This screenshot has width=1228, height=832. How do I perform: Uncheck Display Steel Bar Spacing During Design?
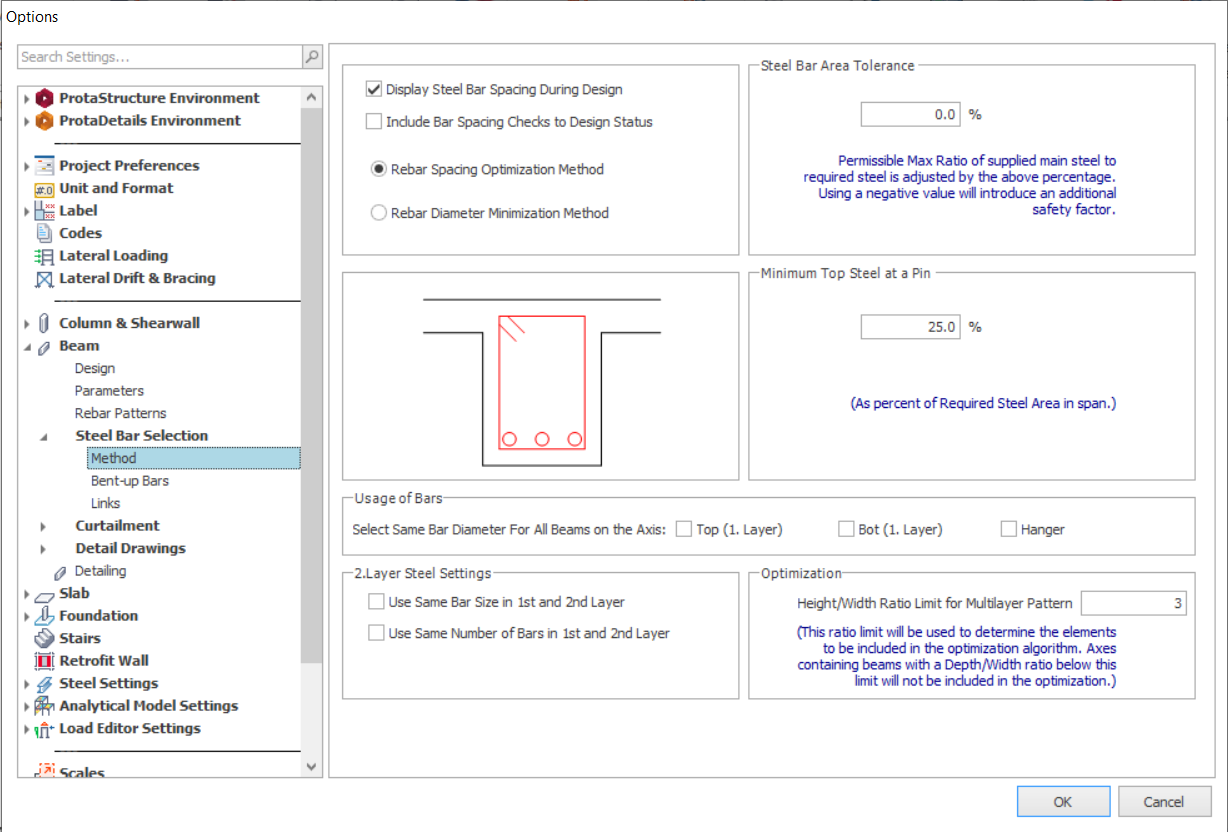pyautogui.click(x=374, y=90)
